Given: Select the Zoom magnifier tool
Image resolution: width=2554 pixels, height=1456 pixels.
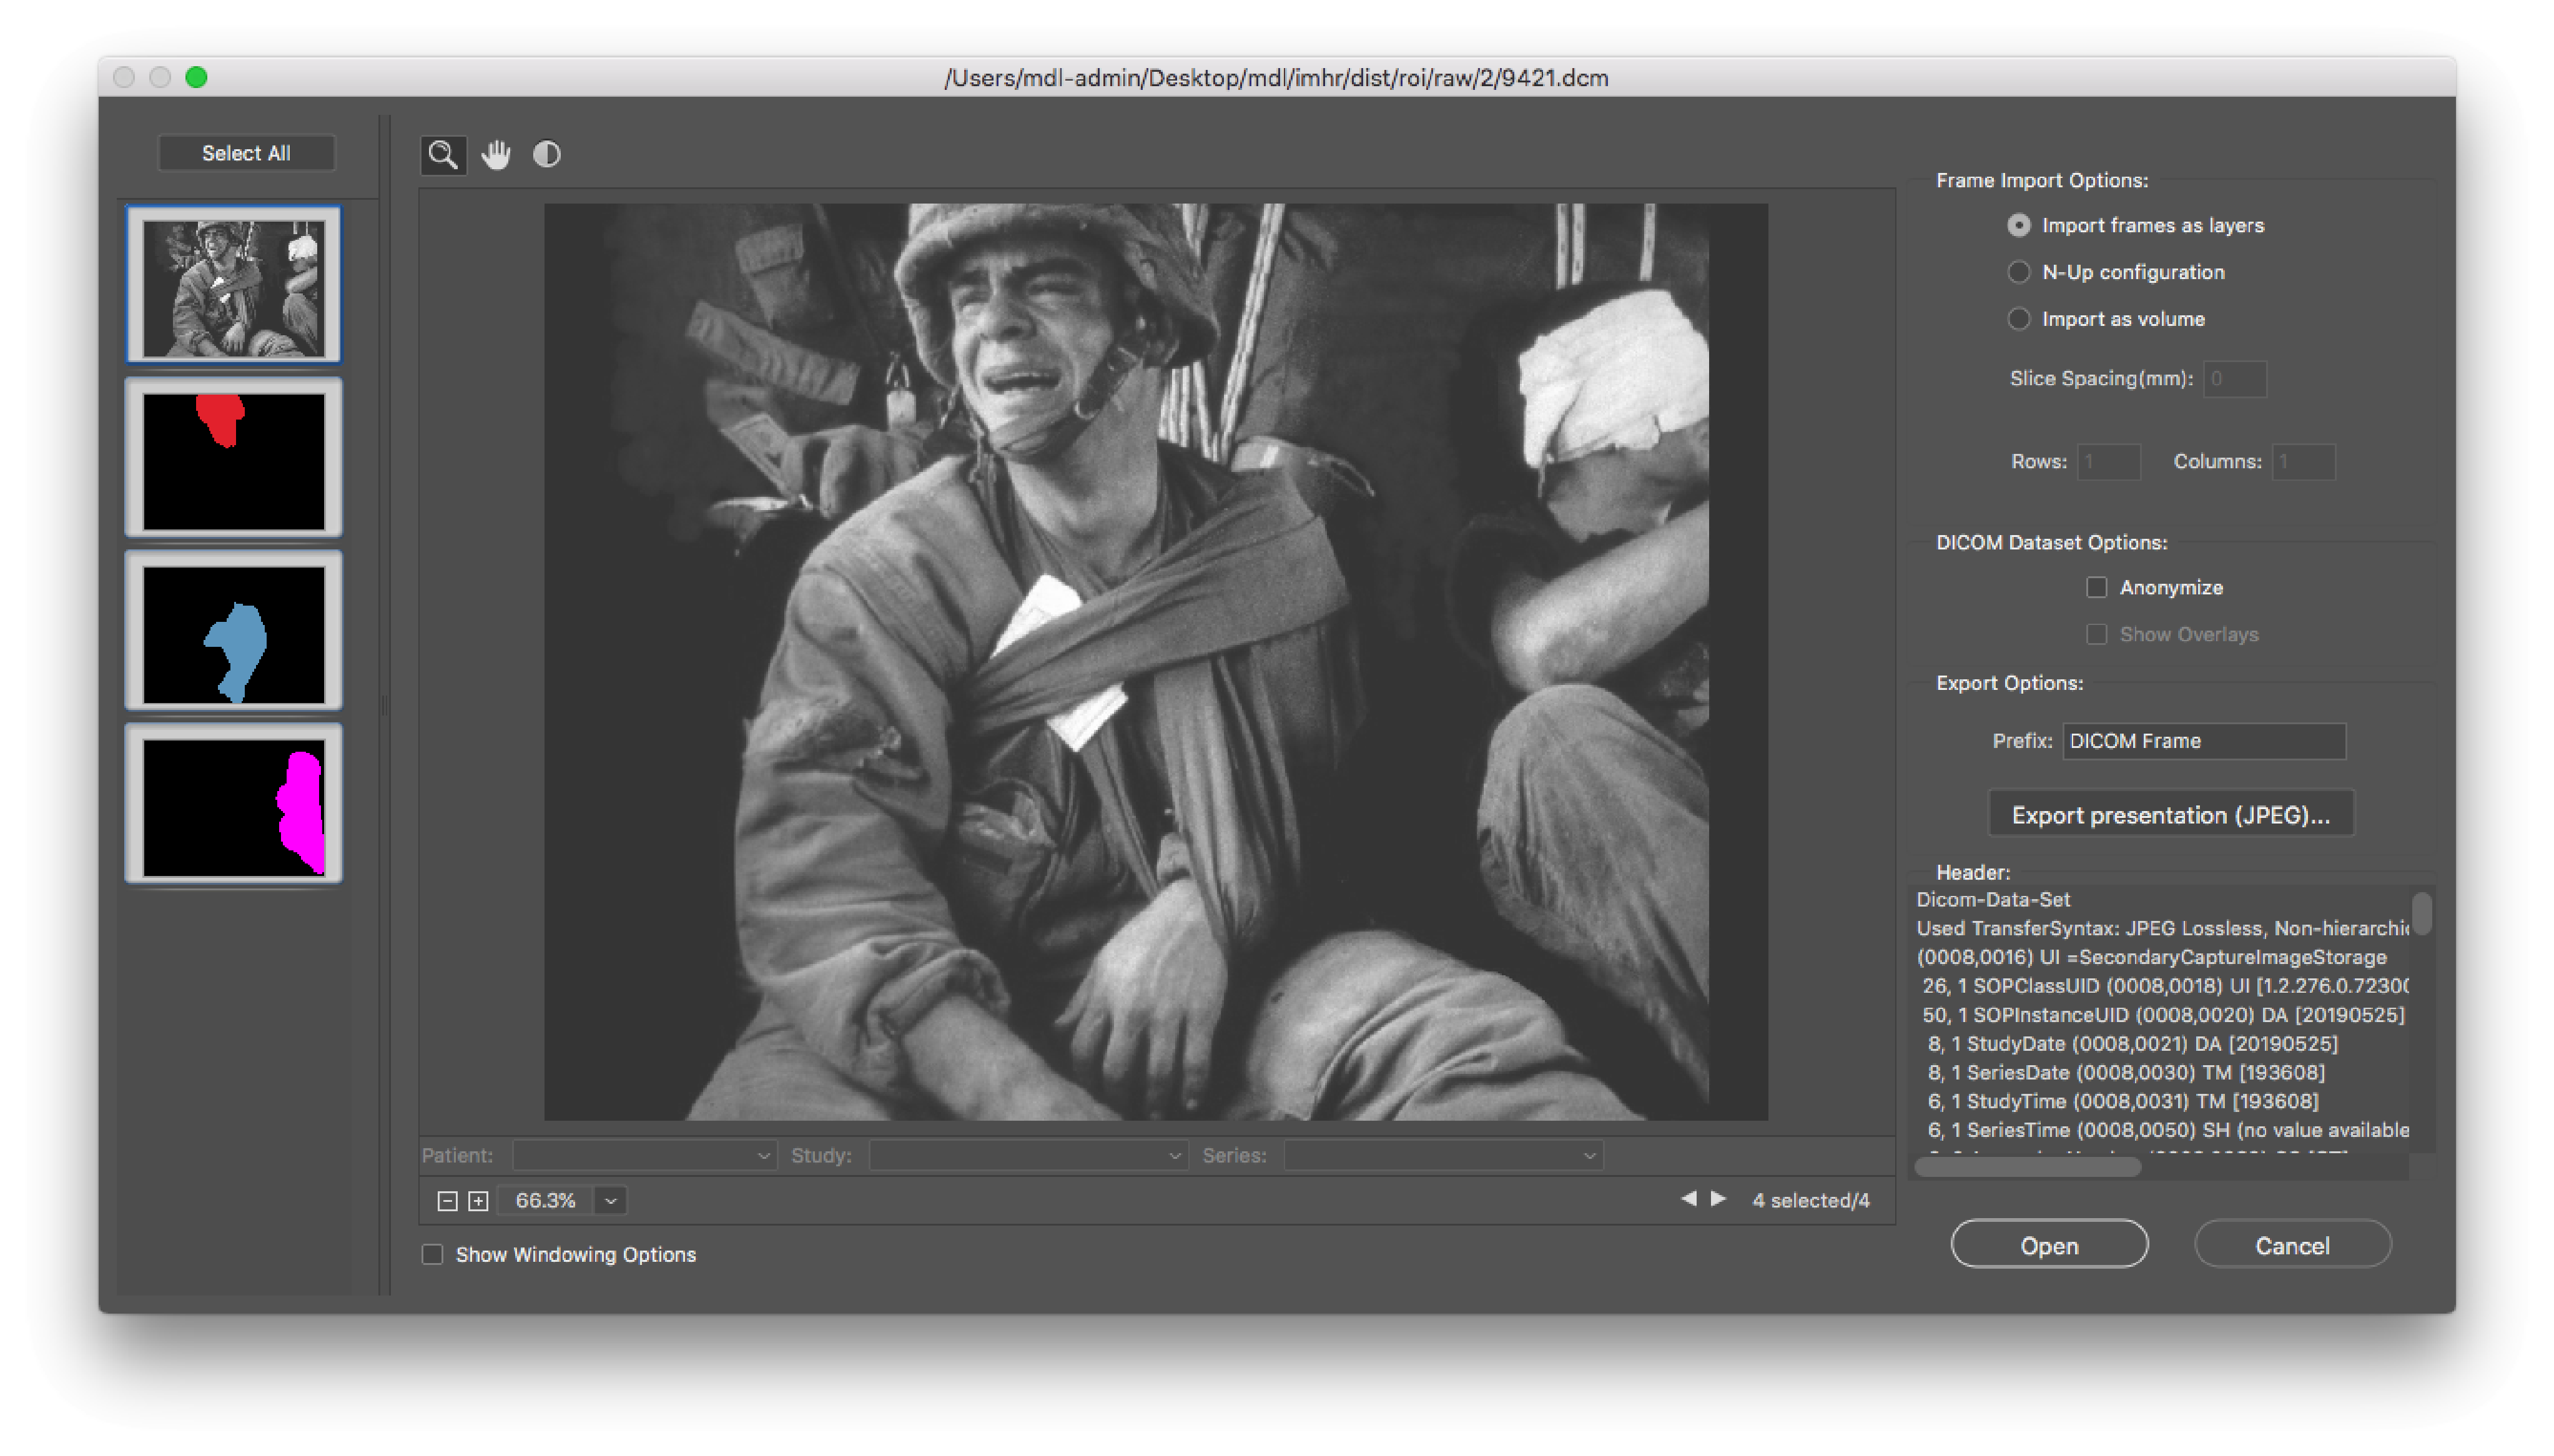Looking at the screenshot, I should [x=443, y=155].
